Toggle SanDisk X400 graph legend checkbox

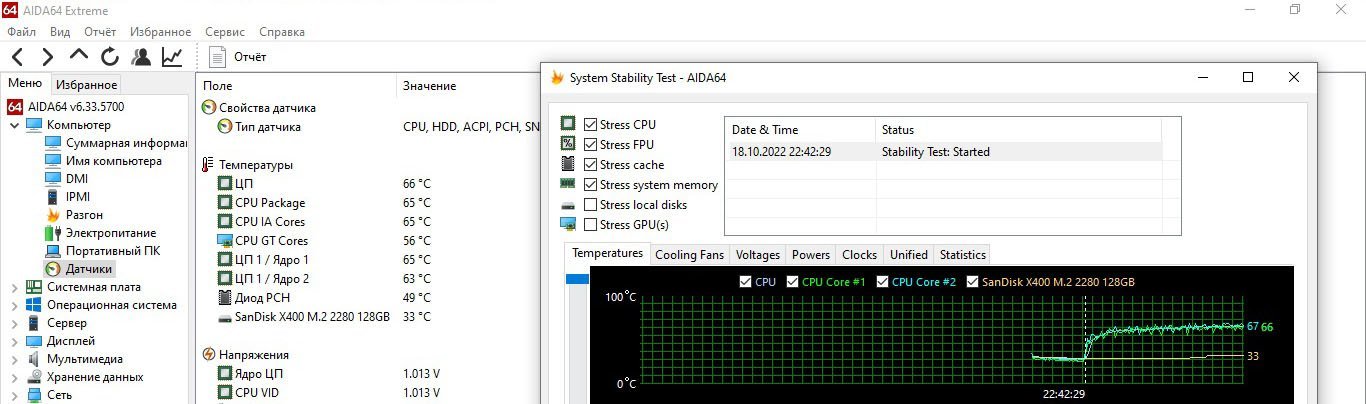click(974, 282)
